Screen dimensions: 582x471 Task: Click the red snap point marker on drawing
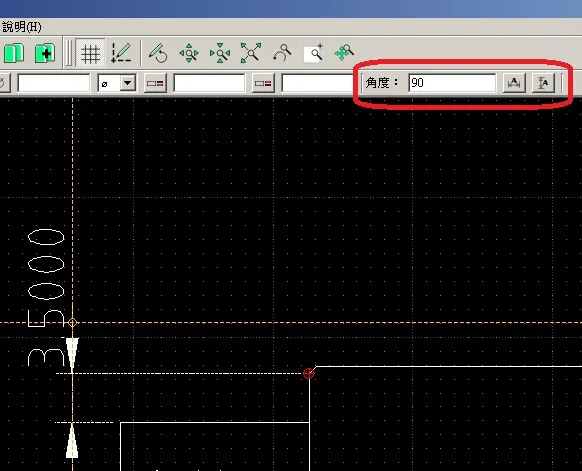click(308, 373)
